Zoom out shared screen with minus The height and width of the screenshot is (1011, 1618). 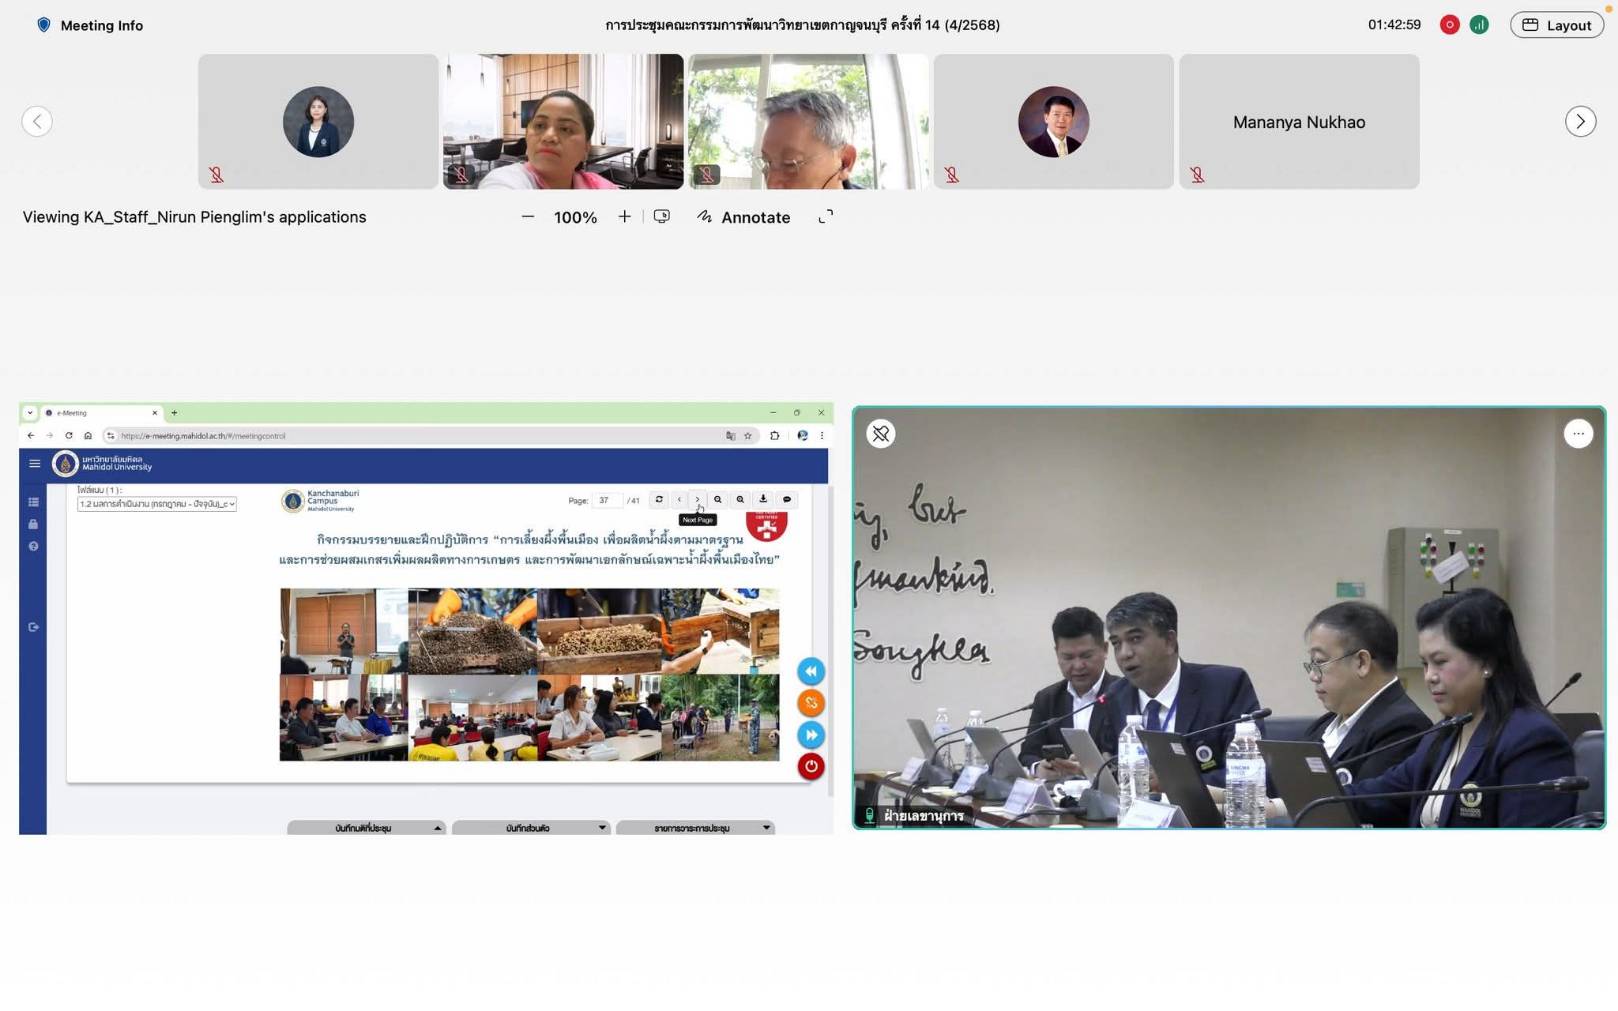[528, 217]
